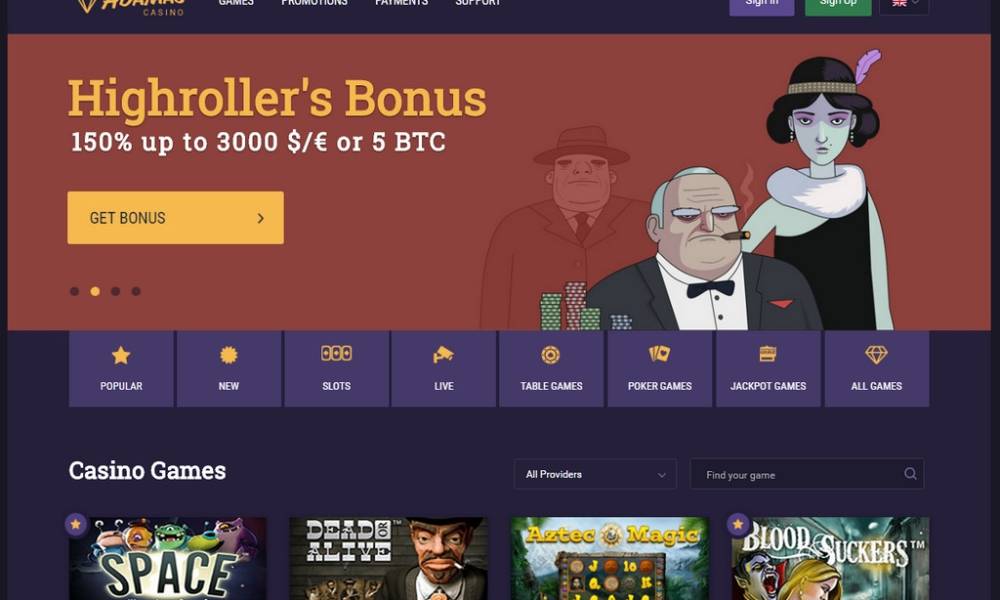Open the Jackpot Games category
This screenshot has width=1000, height=600.
[768, 369]
